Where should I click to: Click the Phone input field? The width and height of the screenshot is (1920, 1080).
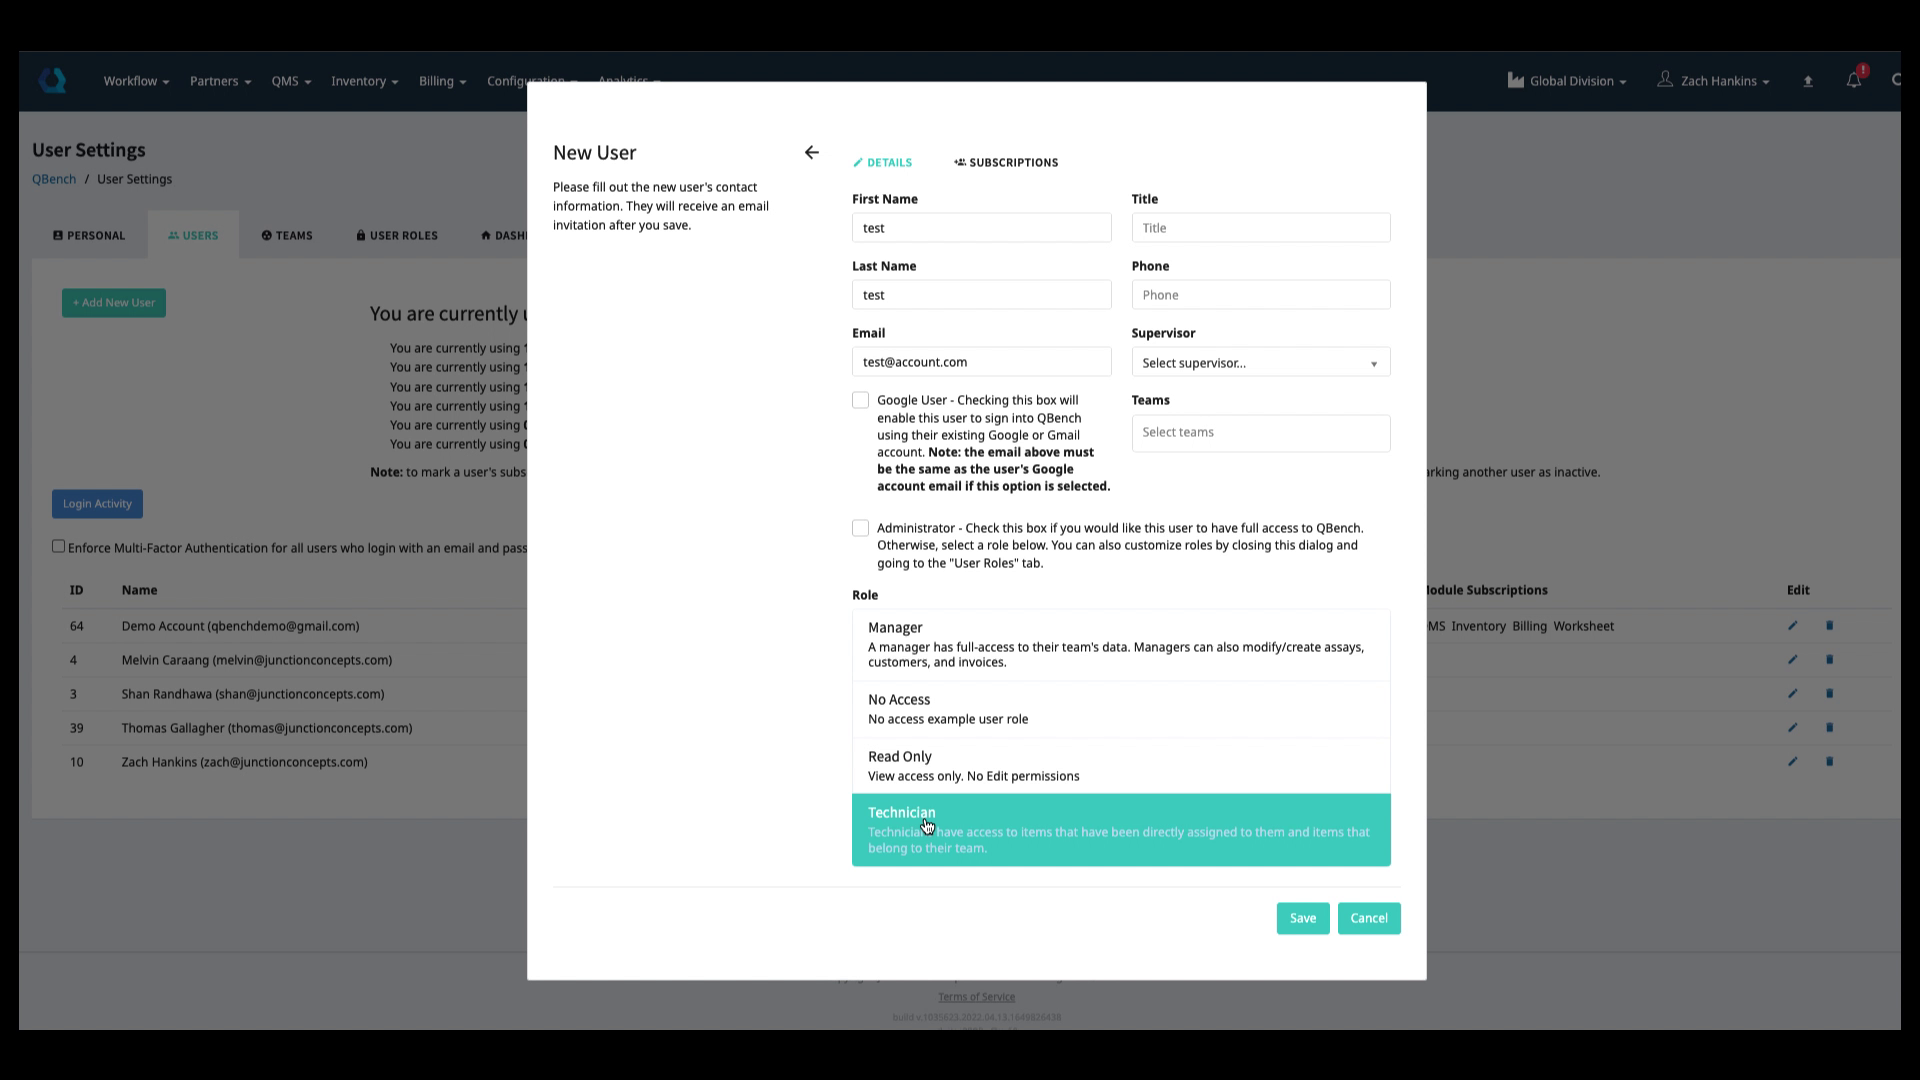[1260, 295]
